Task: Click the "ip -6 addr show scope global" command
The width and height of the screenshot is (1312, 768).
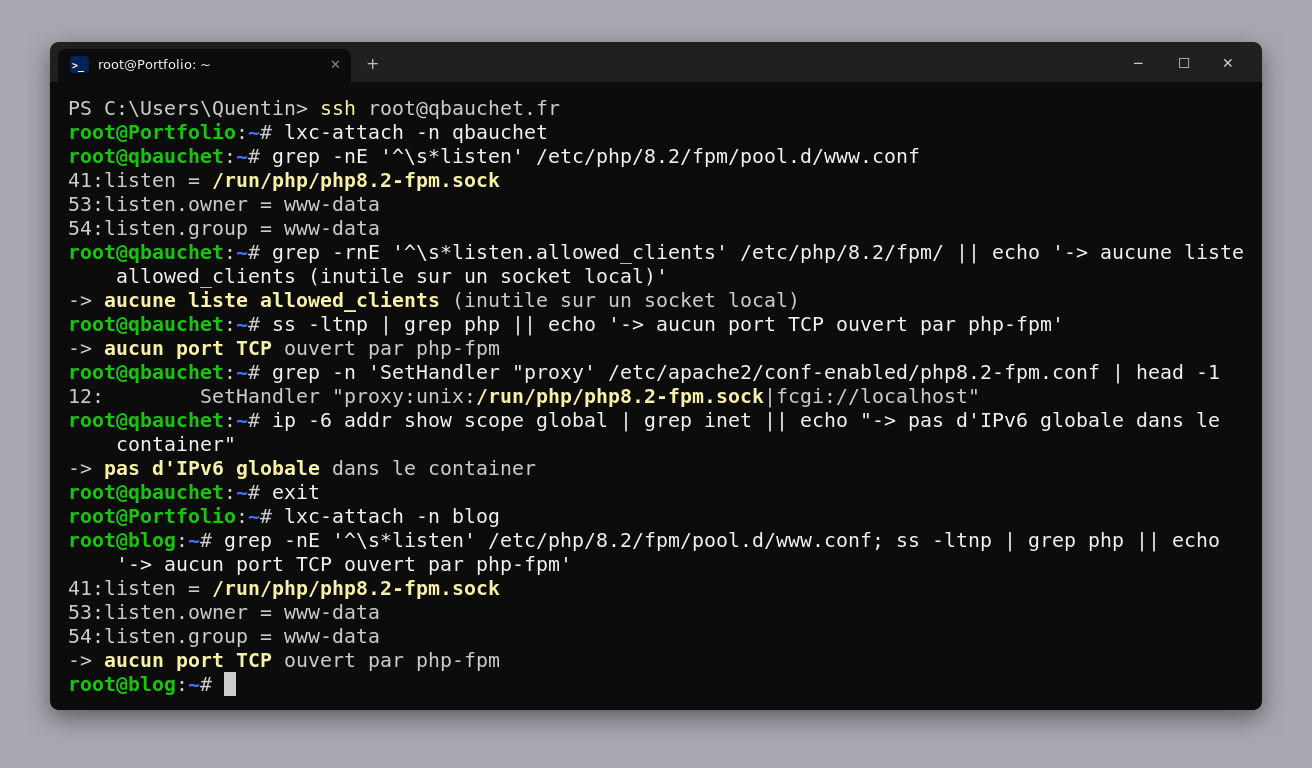Action: coord(440,420)
